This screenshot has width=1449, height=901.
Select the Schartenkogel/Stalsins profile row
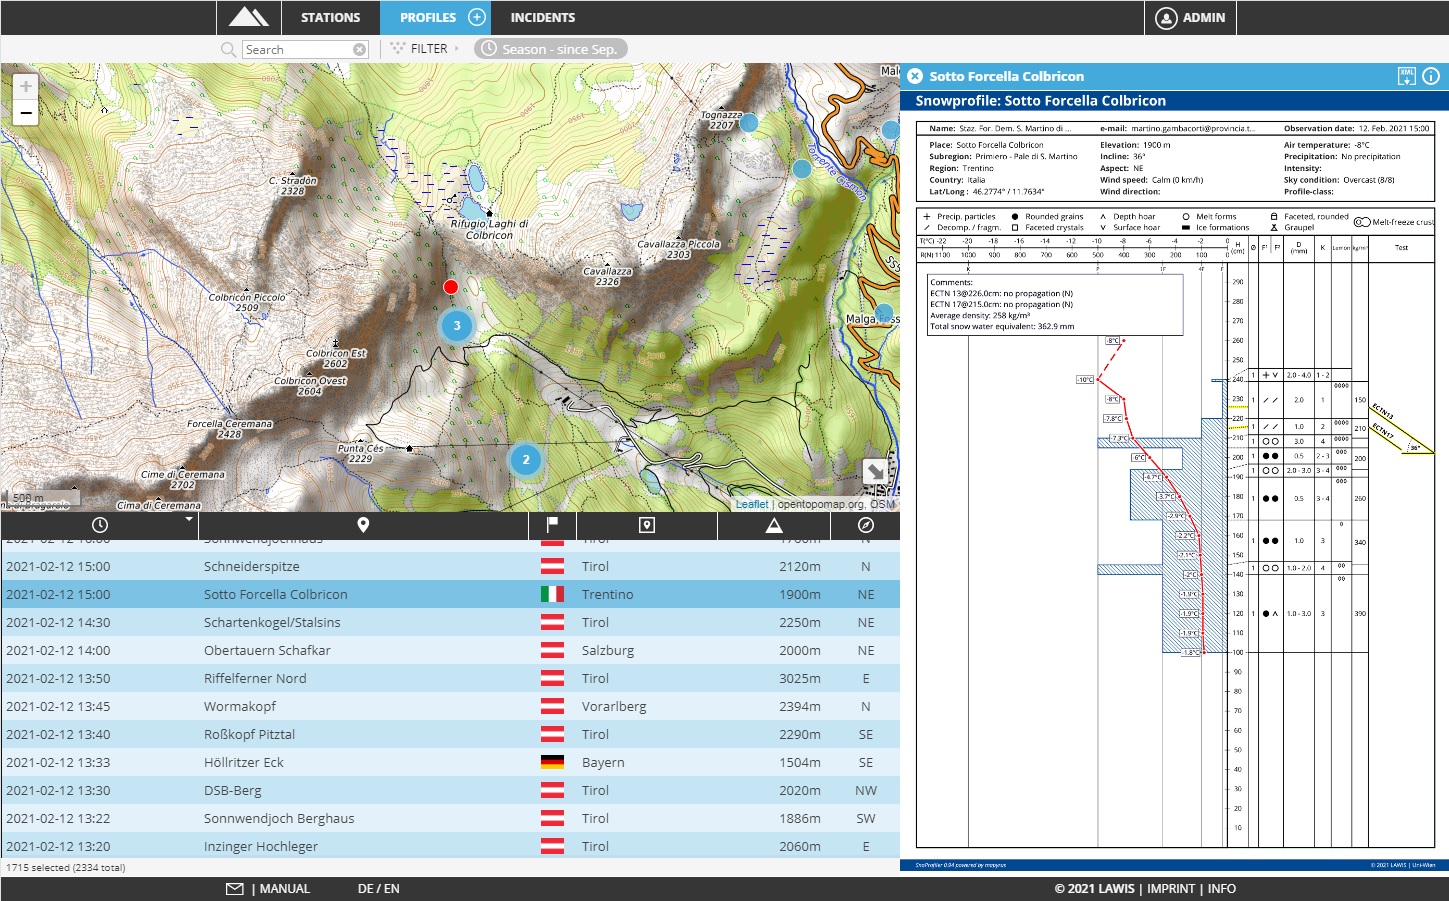(450, 622)
